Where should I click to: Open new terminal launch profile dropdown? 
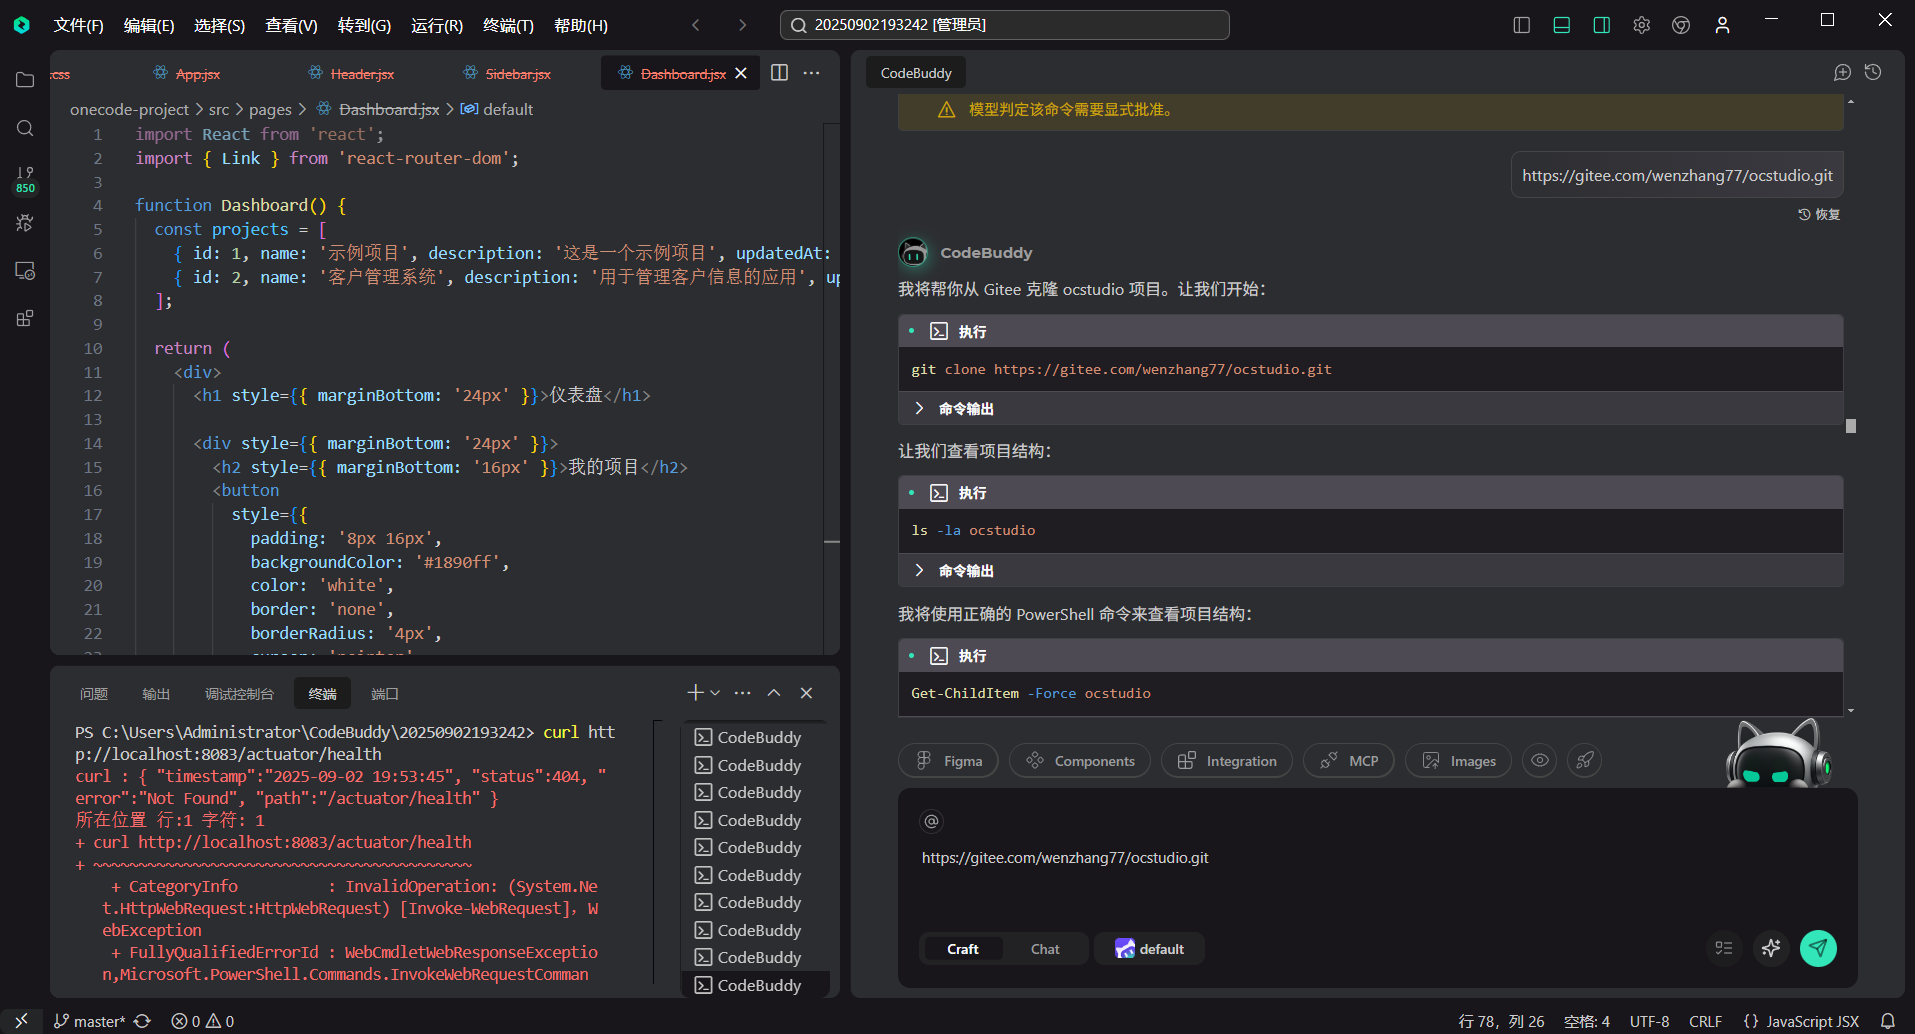click(x=715, y=693)
